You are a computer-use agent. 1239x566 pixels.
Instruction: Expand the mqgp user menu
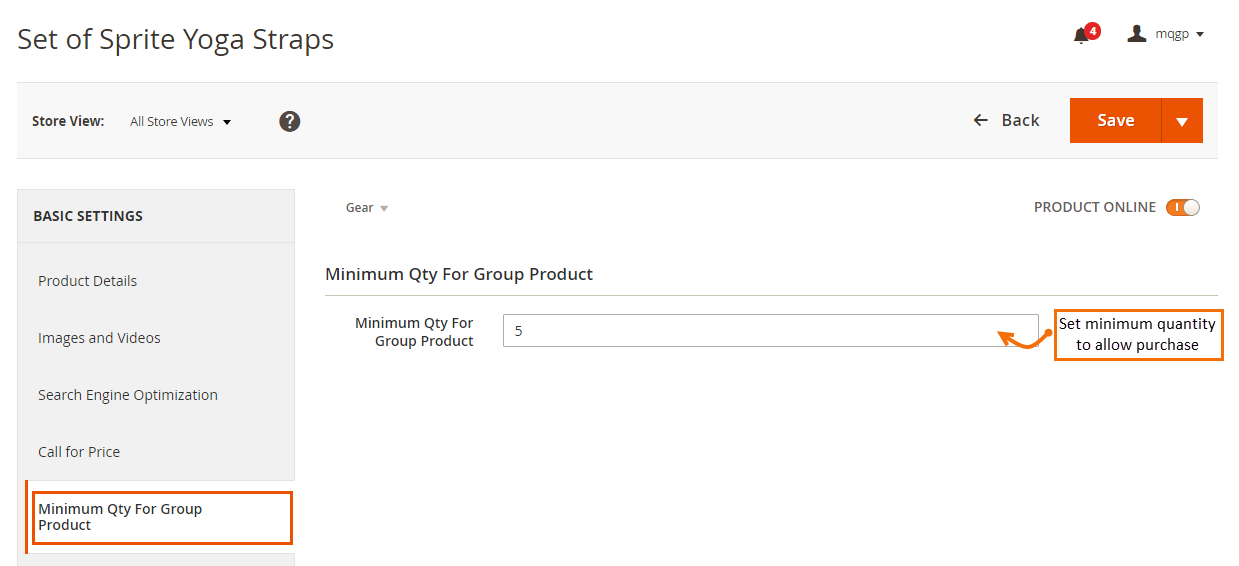click(x=1179, y=34)
